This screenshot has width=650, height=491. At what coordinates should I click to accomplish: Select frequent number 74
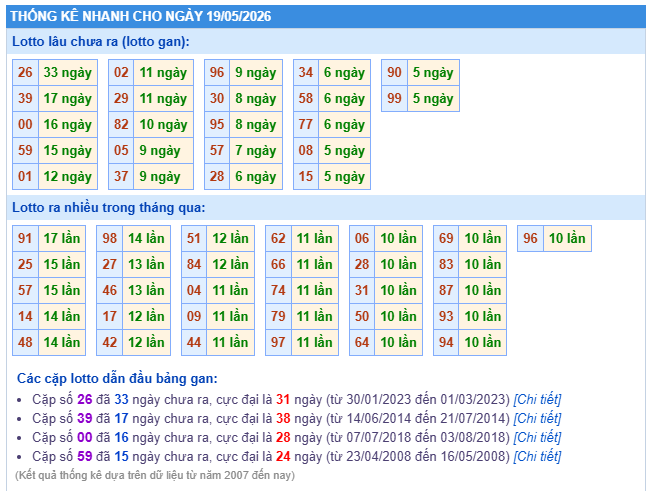pyautogui.click(x=278, y=290)
